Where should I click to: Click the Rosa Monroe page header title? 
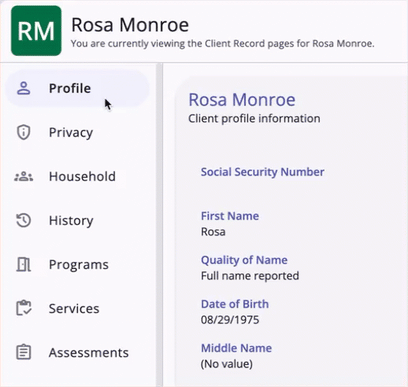pos(130,25)
